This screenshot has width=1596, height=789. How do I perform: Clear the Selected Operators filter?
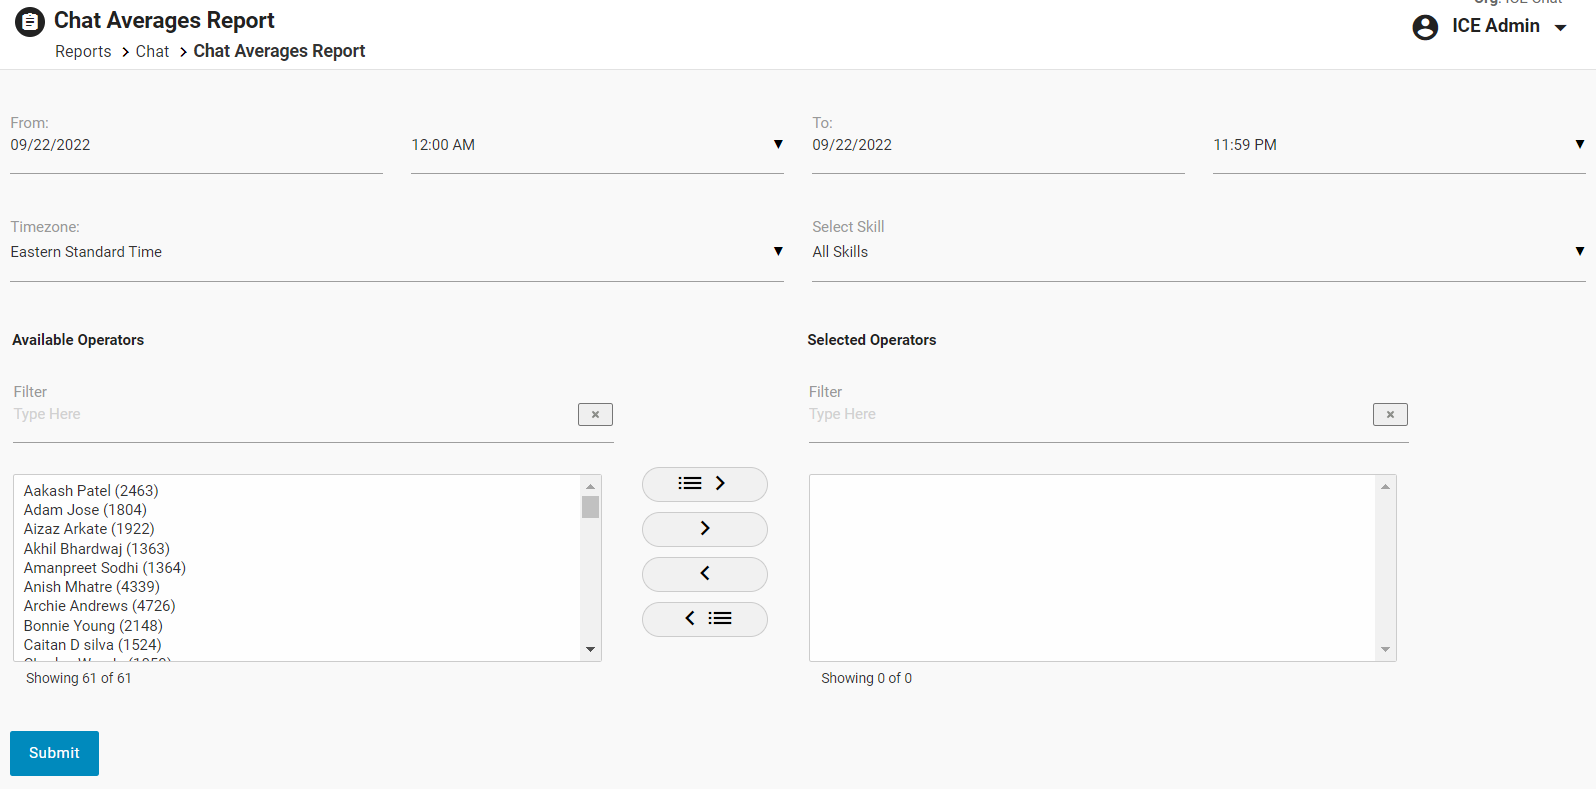pos(1390,414)
